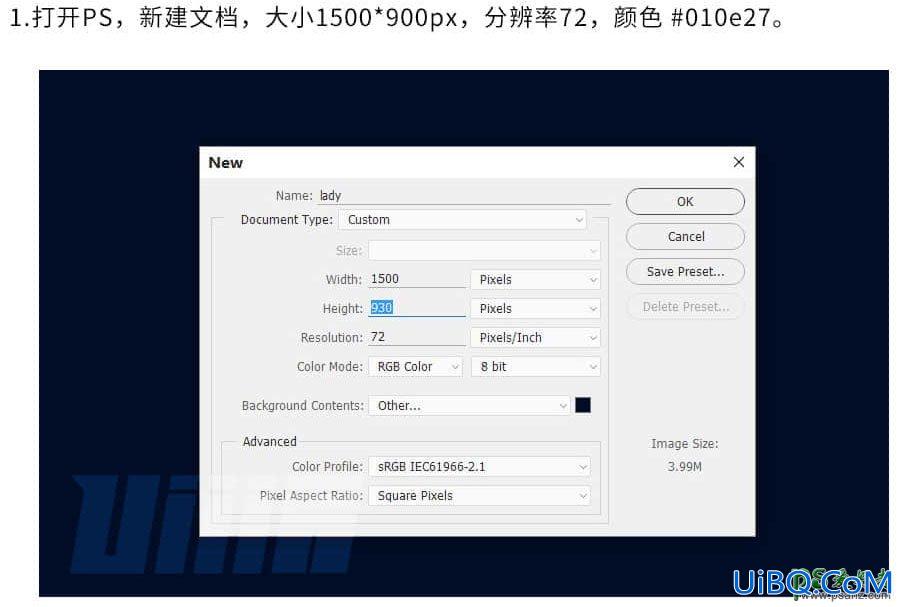Click the dark blue background color swatch
Screen dimensions: 903x607
(583, 405)
